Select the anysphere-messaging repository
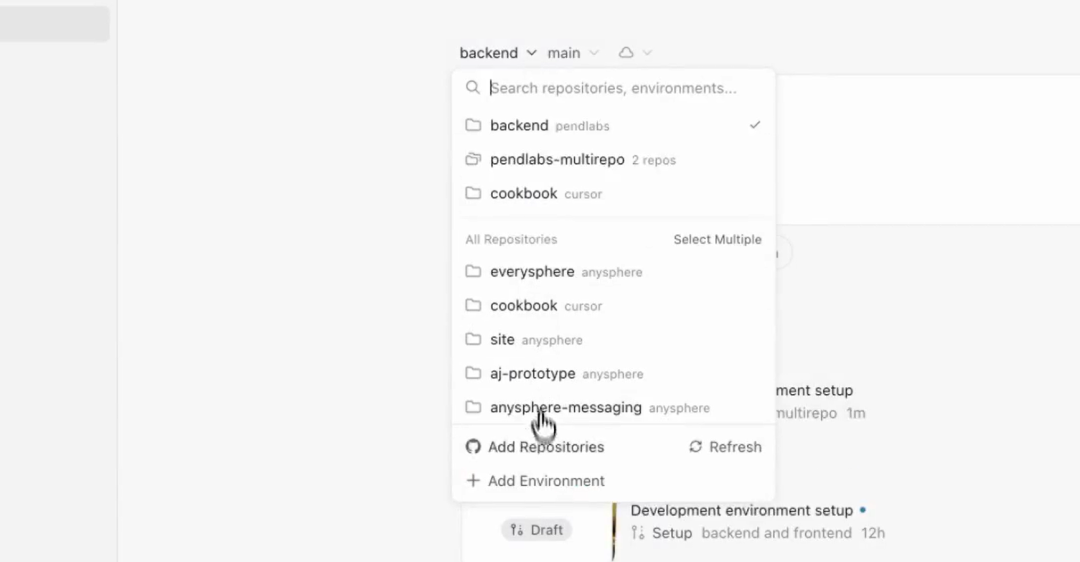This screenshot has width=1080, height=562. tap(613, 408)
